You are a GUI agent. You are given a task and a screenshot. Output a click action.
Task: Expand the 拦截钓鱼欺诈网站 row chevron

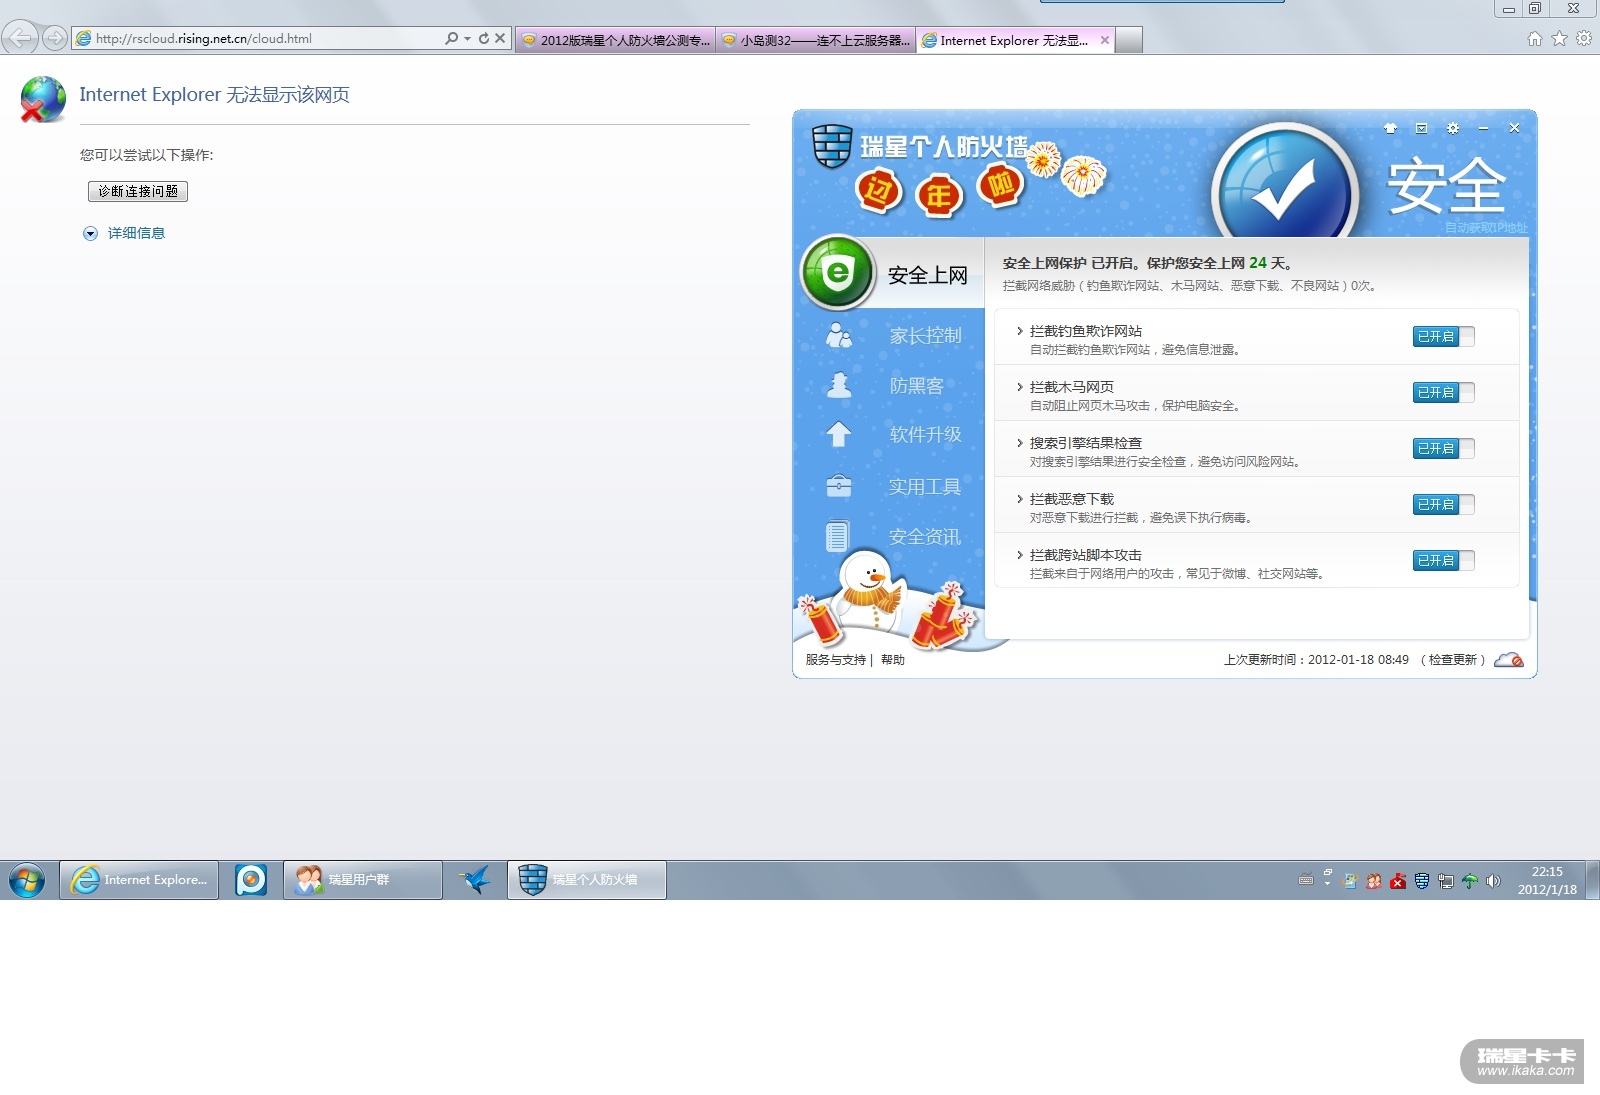pos(1019,331)
